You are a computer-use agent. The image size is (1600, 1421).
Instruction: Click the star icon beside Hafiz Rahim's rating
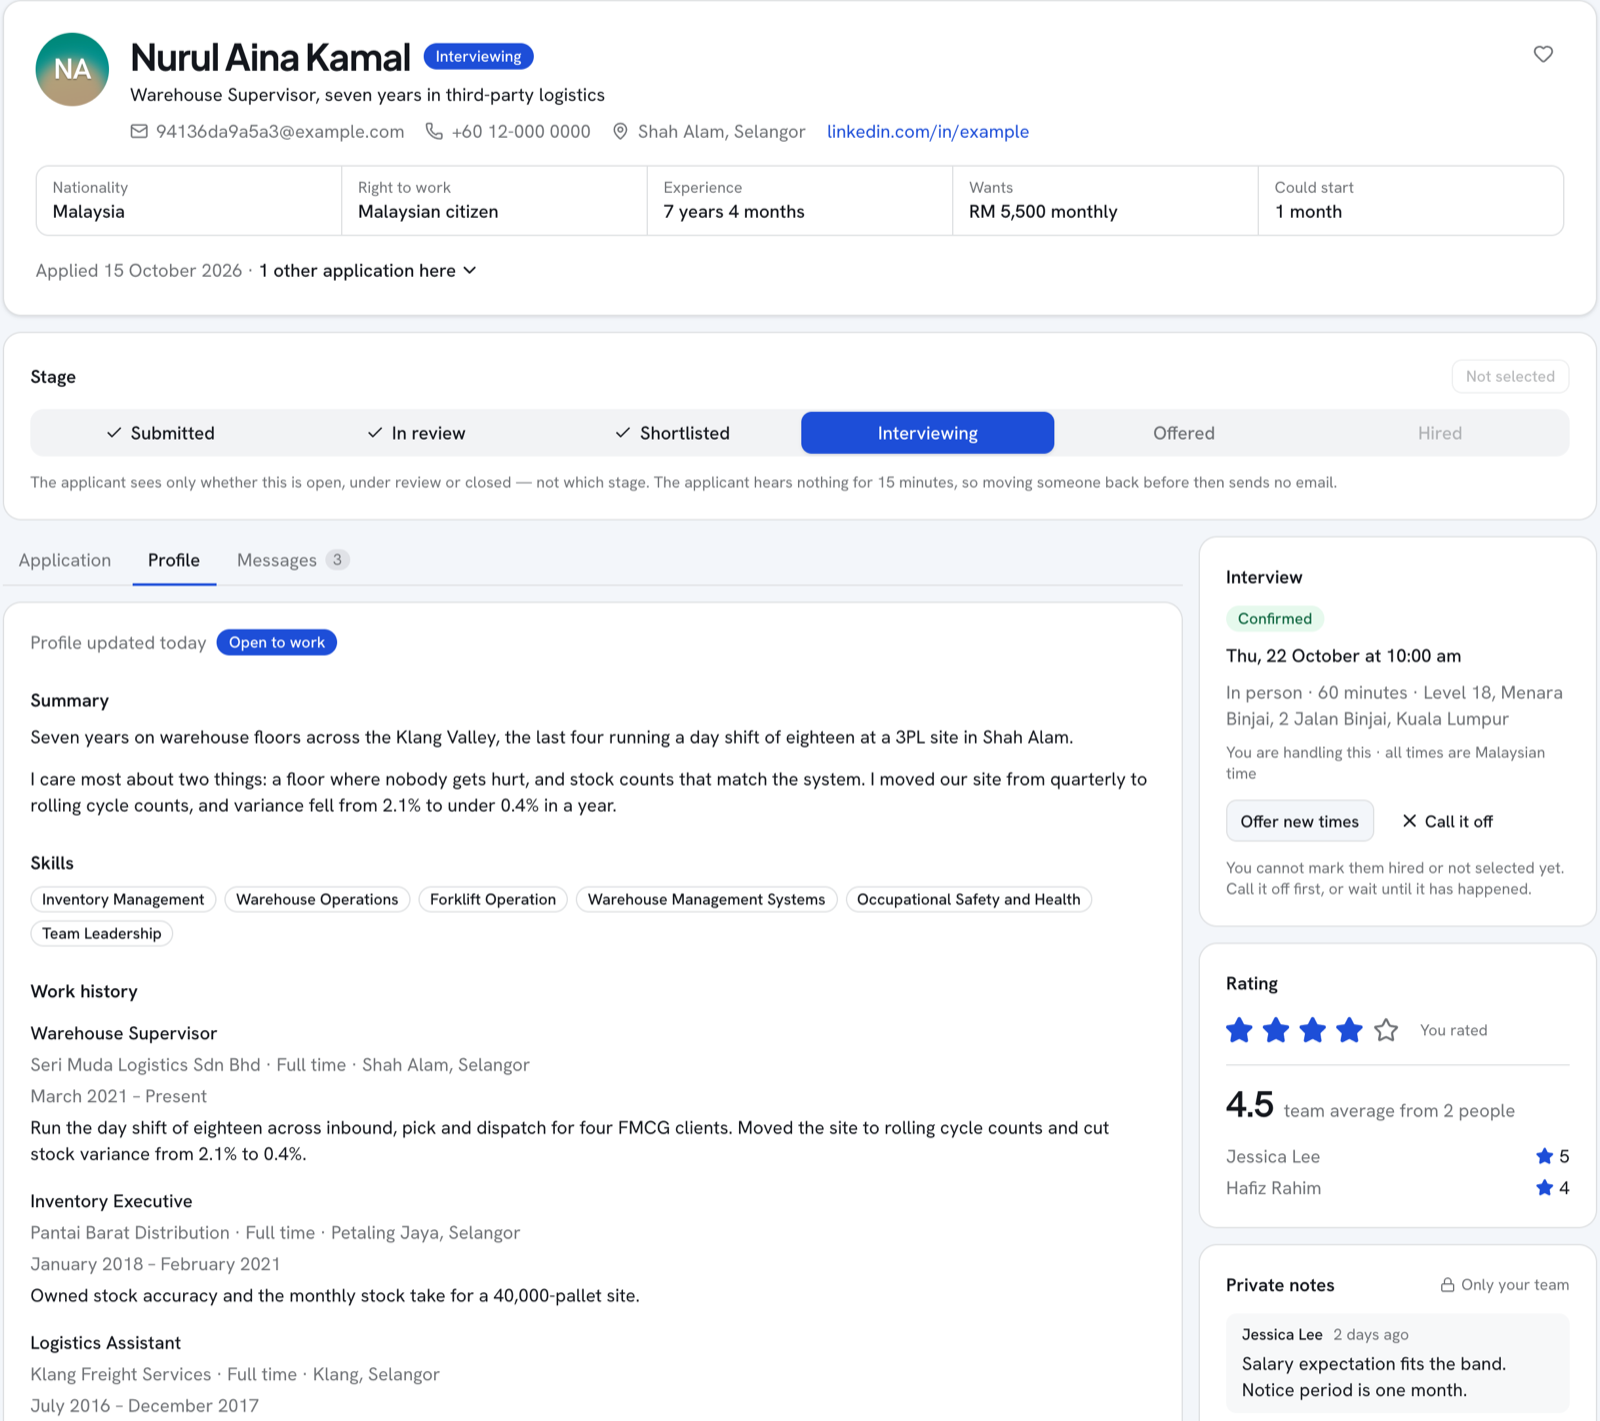(x=1545, y=1188)
